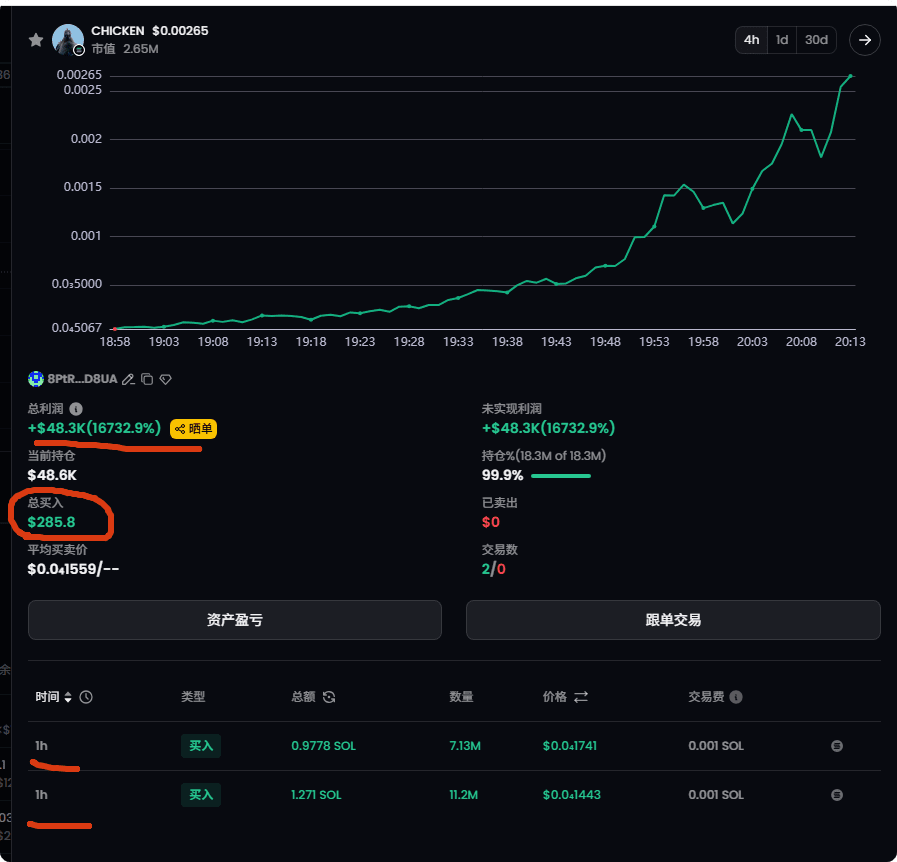Toggle the 总额 currency refresh icon
The height and width of the screenshot is (862, 897).
(329, 697)
